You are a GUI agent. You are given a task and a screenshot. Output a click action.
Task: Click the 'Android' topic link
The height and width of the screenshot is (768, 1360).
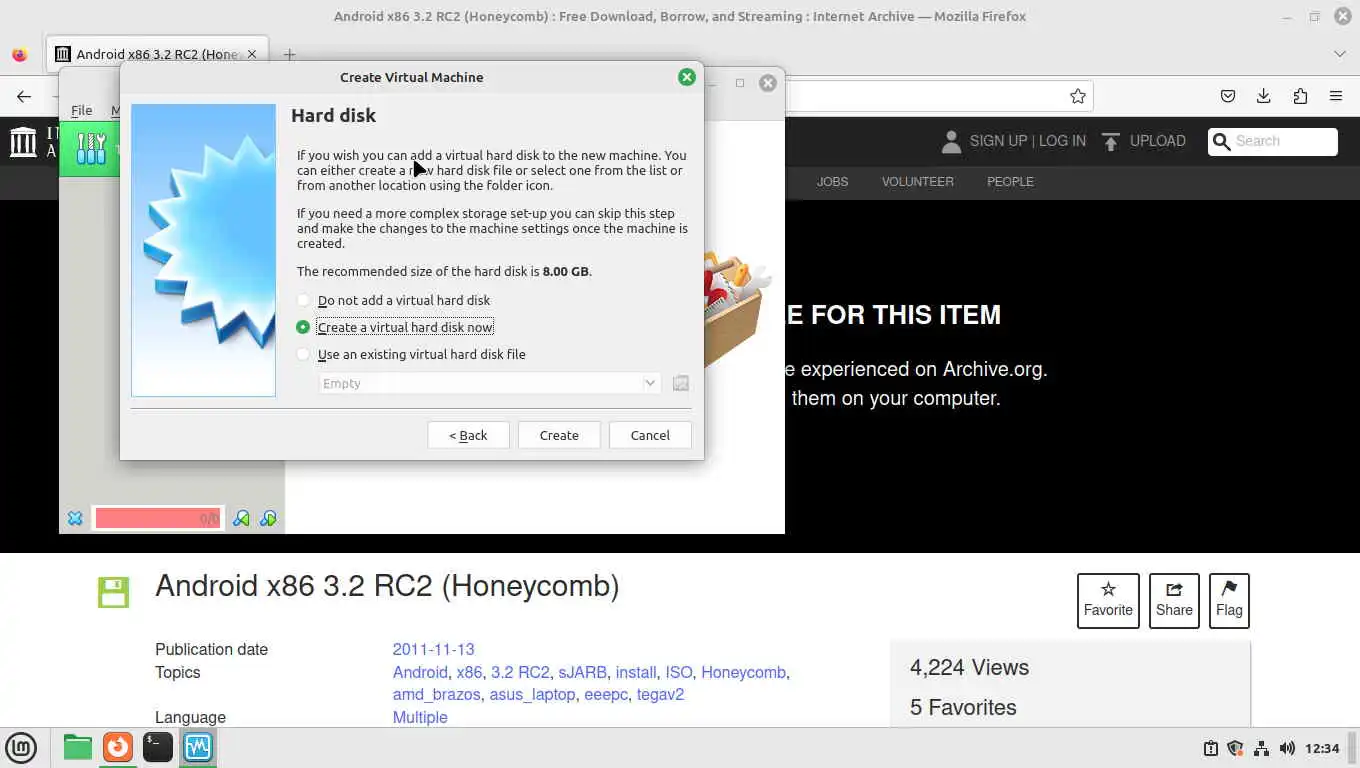click(x=420, y=672)
